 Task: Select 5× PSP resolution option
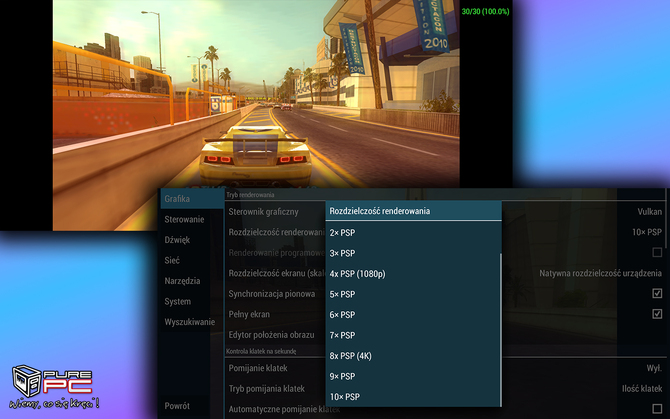tap(413, 294)
